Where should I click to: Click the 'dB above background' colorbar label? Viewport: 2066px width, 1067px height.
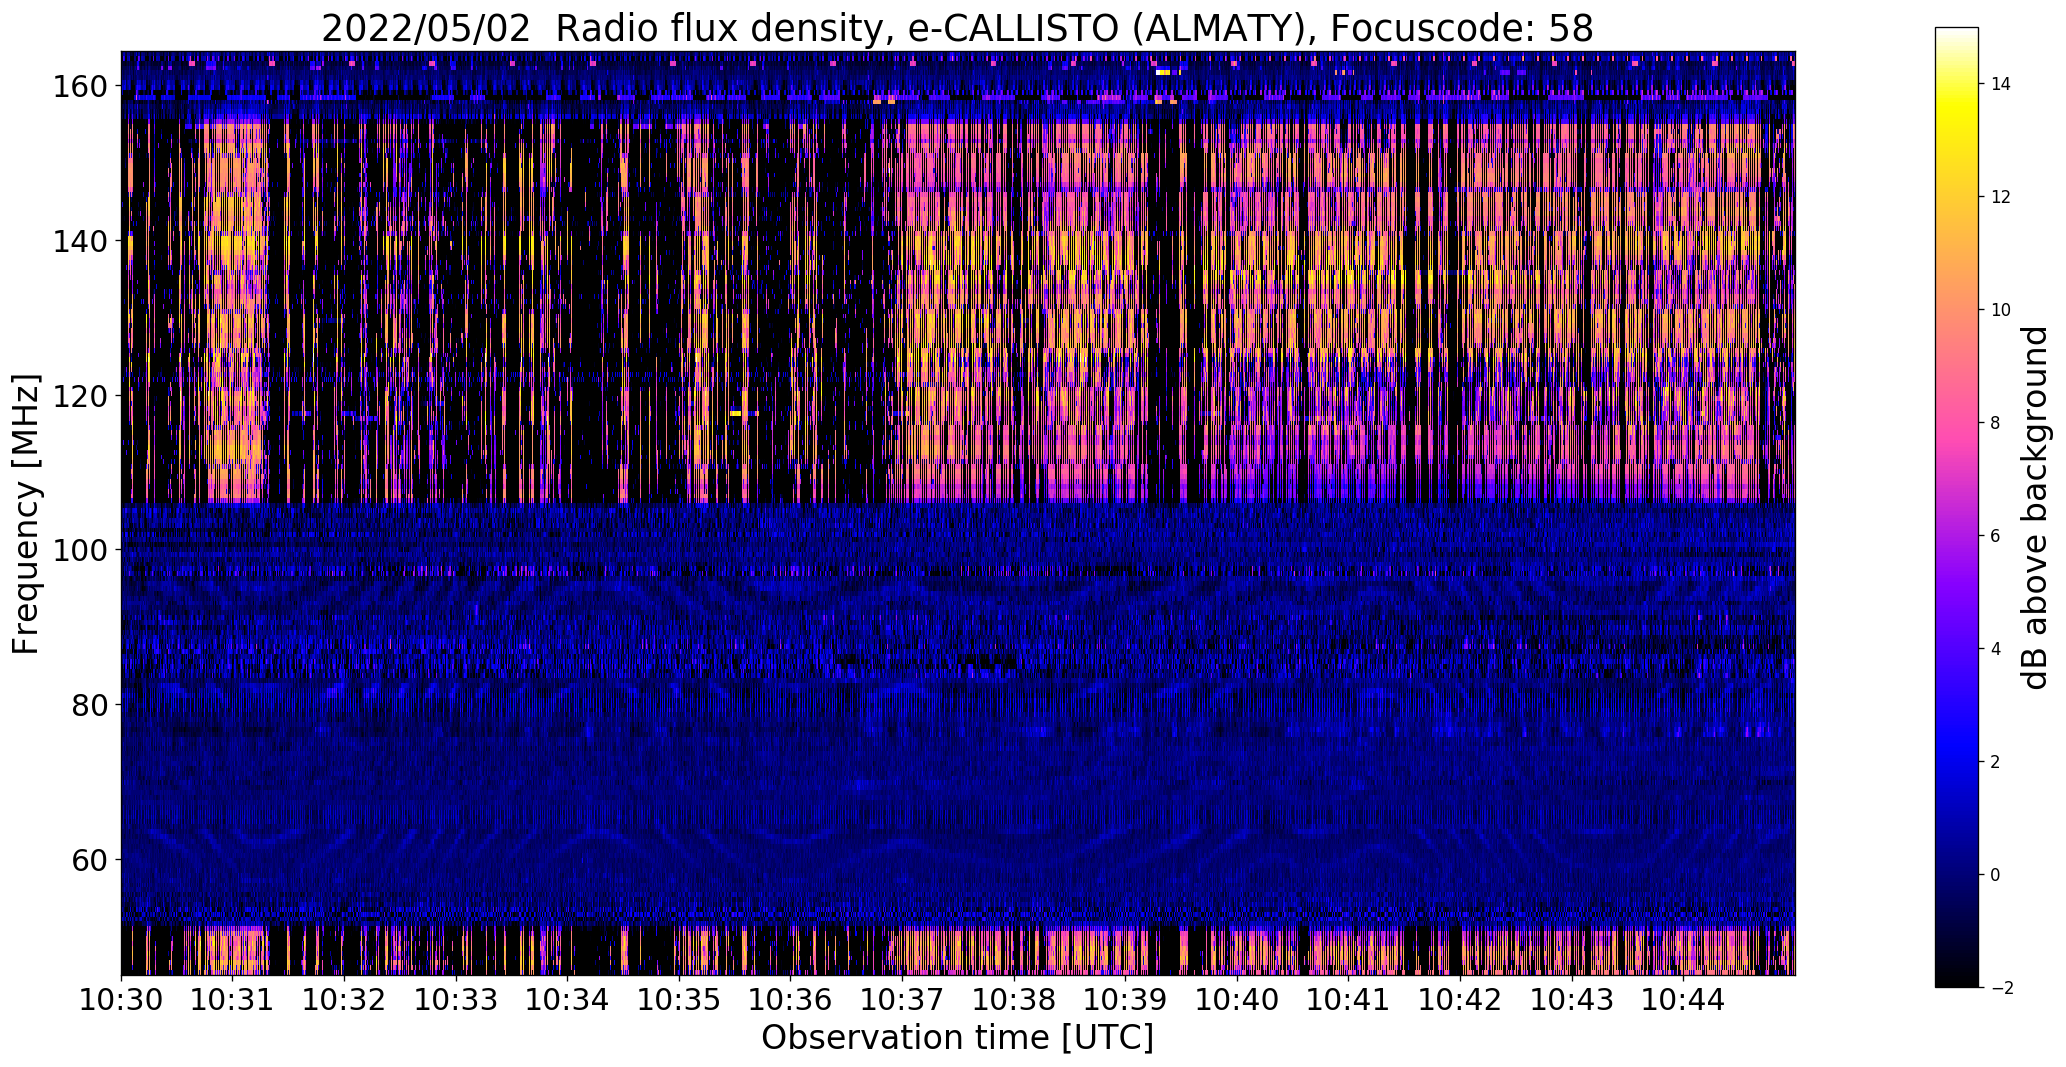(2036, 508)
